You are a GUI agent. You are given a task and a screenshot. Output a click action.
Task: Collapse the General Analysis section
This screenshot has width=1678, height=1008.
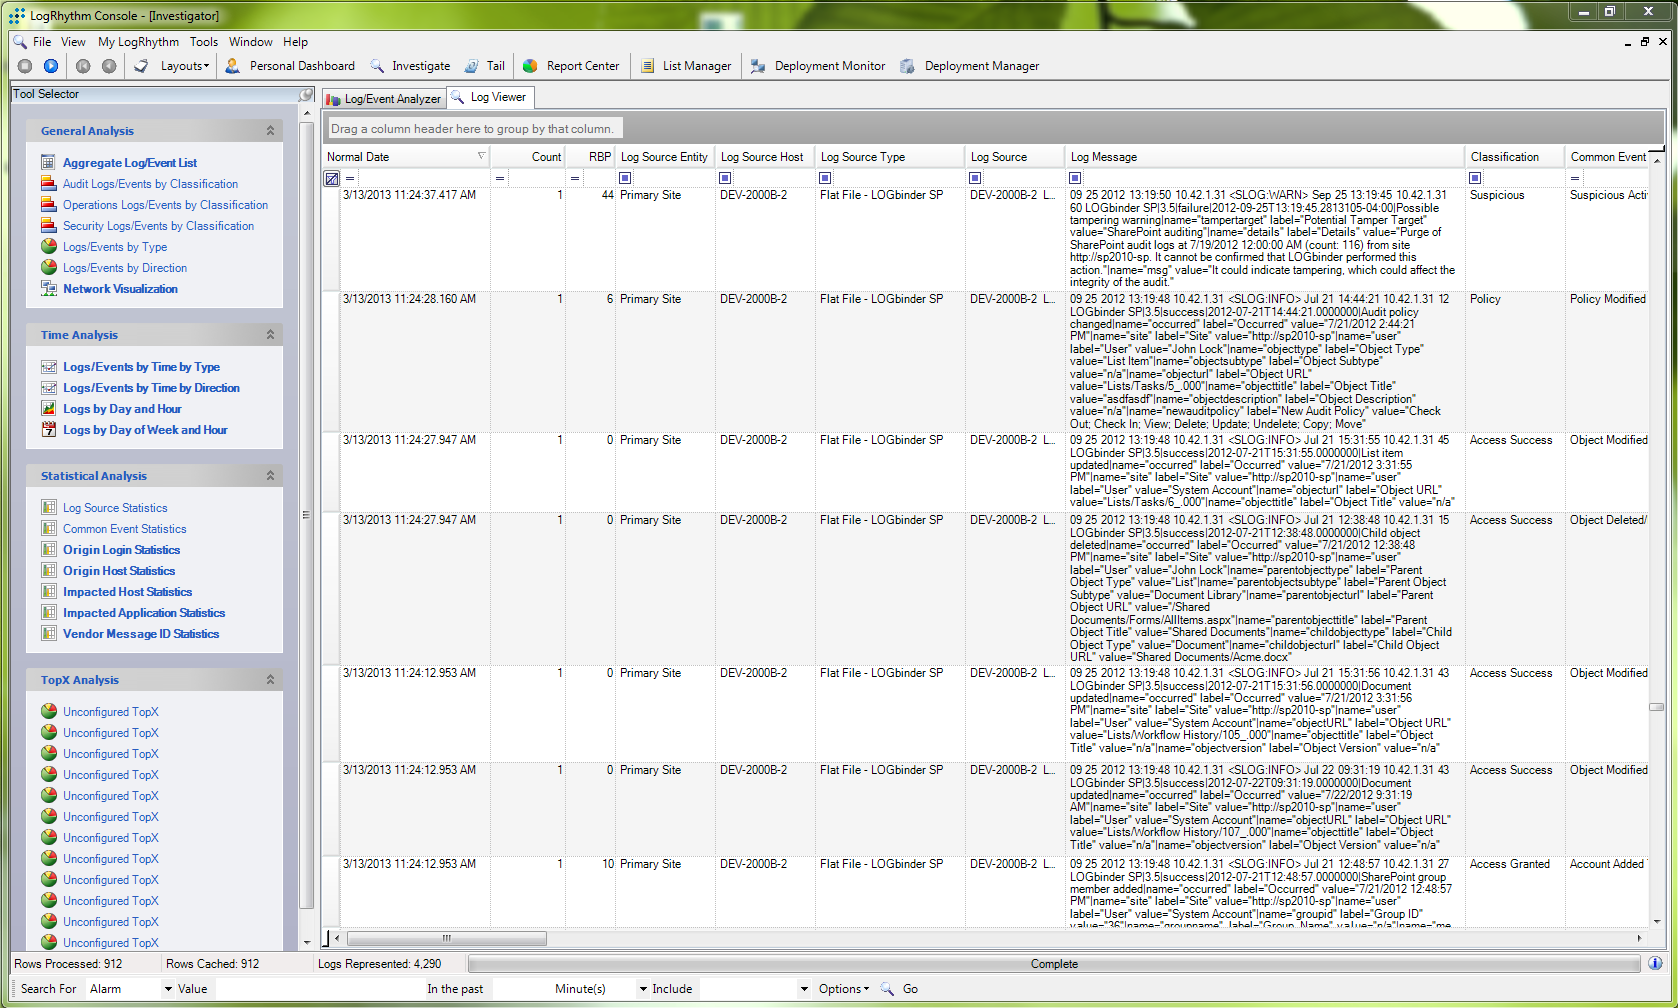[270, 131]
